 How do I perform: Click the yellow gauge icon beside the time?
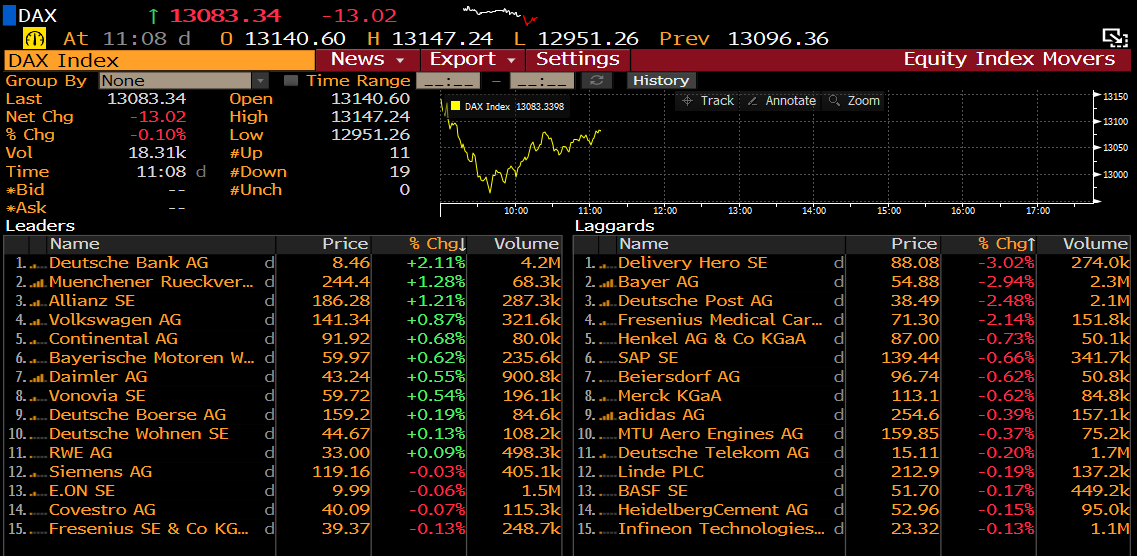pos(36,38)
